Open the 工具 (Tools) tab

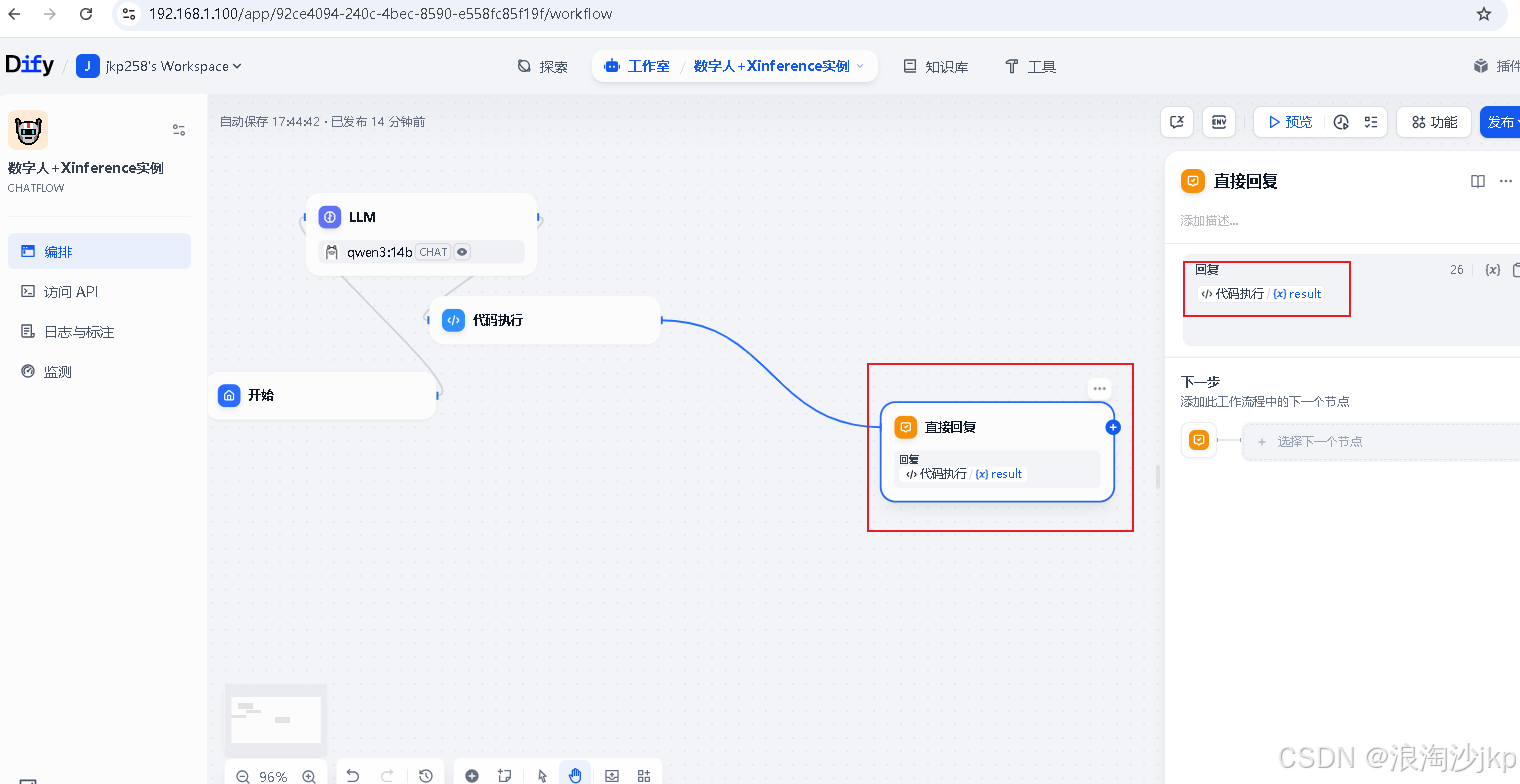coord(1030,66)
